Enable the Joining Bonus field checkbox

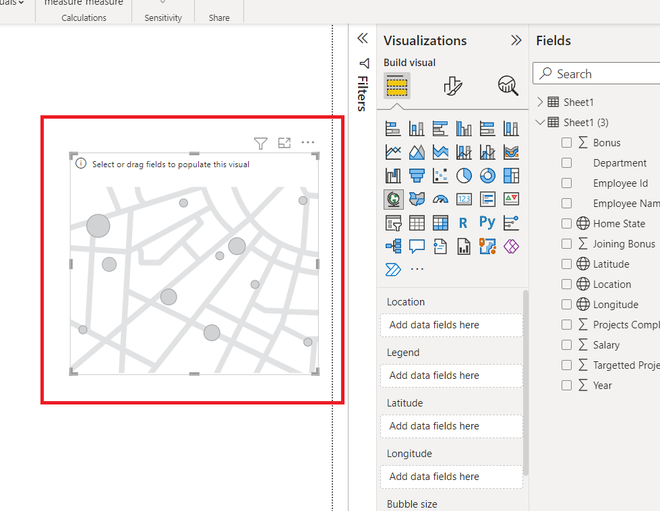567,244
